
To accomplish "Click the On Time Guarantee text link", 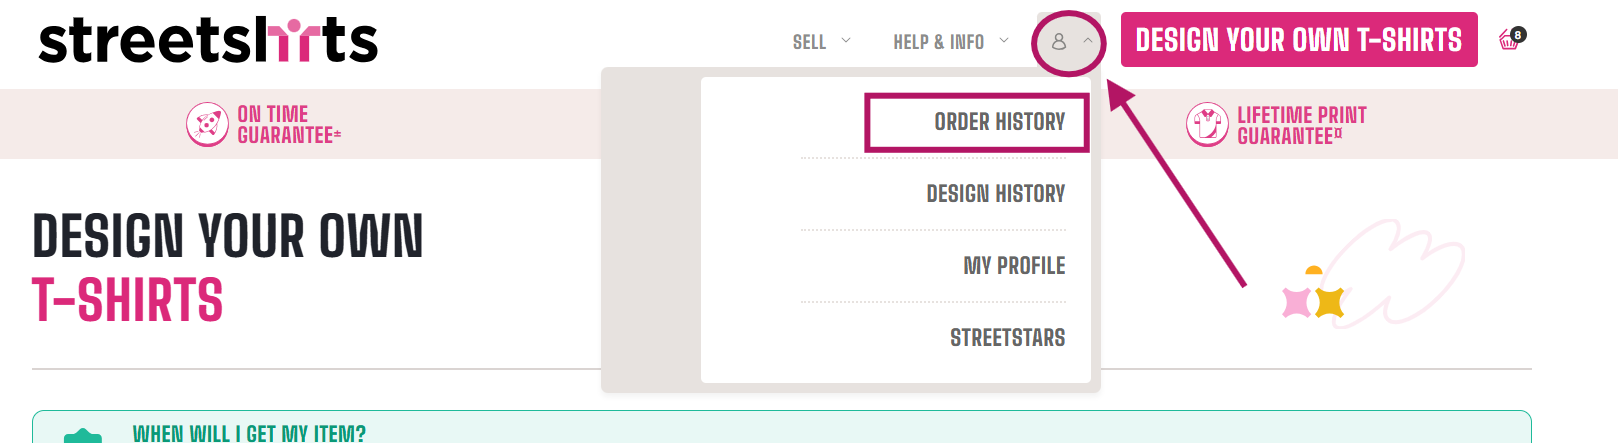I will [x=287, y=125].
